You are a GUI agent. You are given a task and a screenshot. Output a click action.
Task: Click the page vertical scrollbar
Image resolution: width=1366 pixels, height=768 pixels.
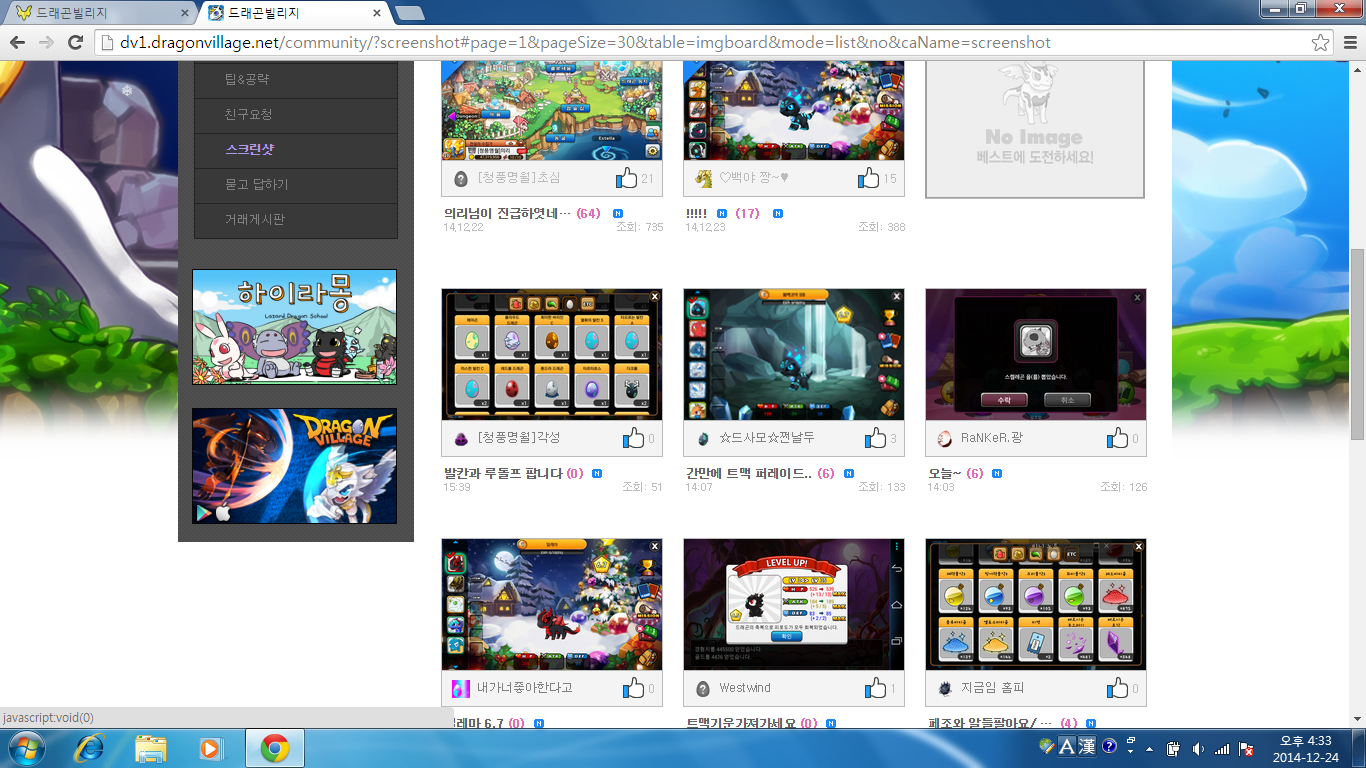tap(1357, 340)
